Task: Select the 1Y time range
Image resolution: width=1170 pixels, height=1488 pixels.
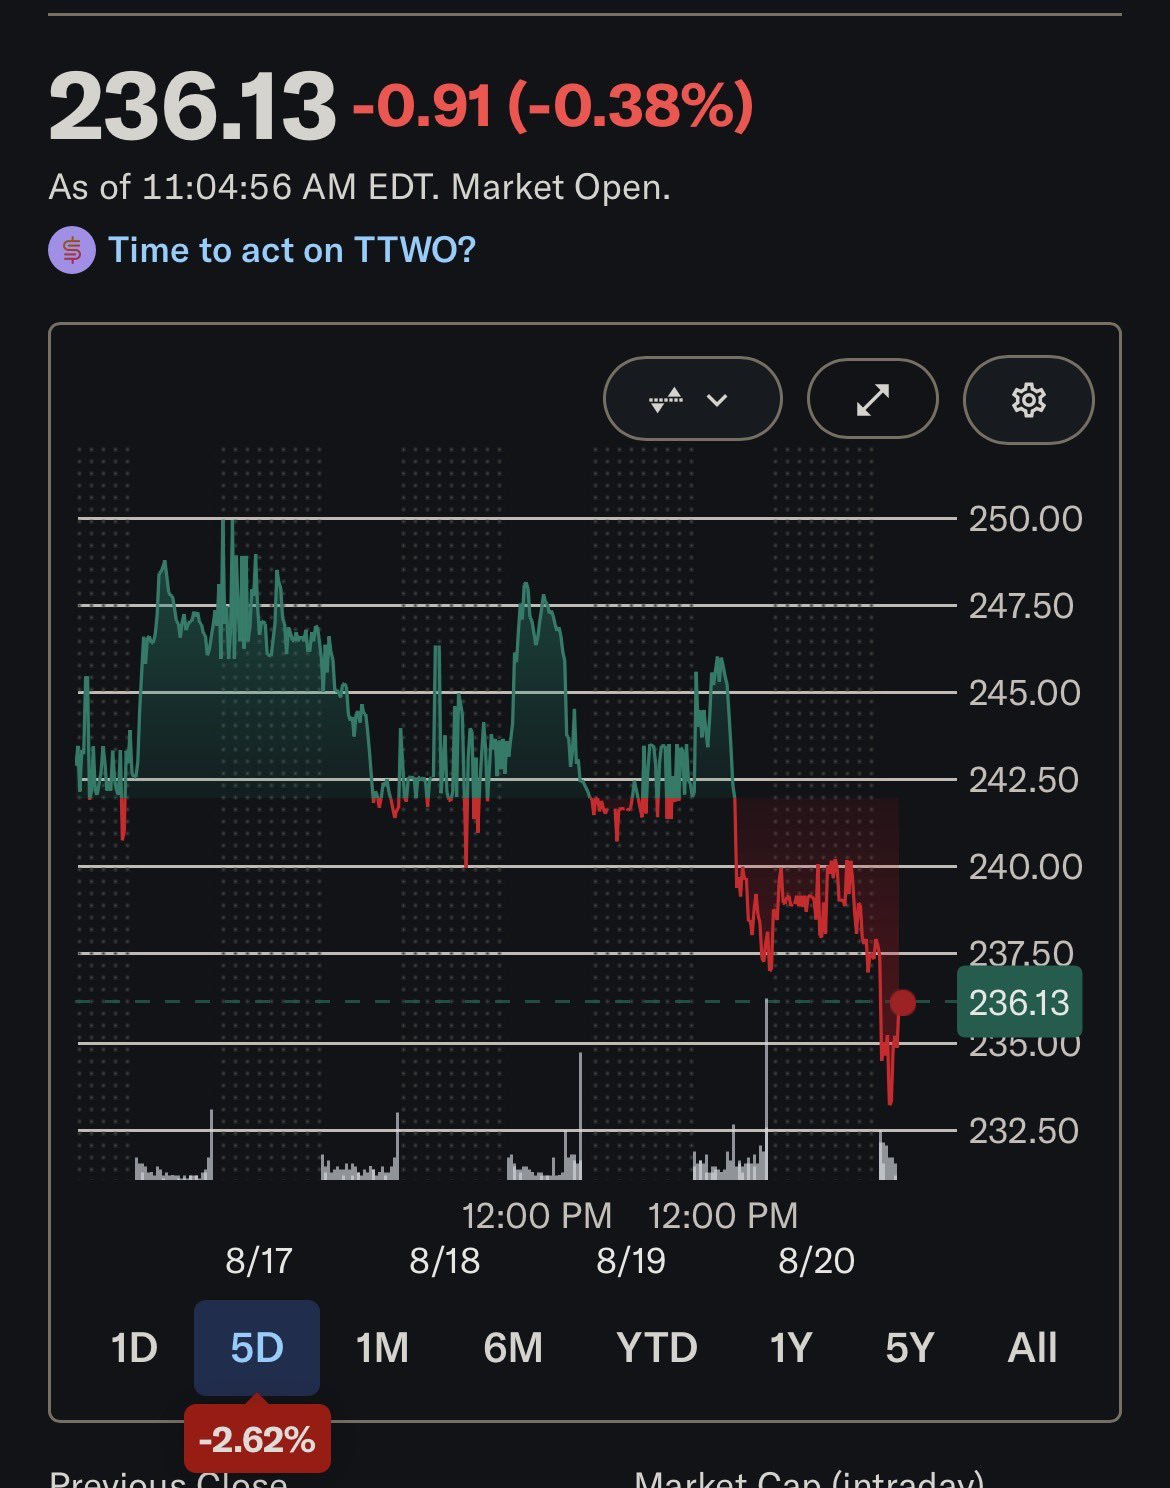Action: 790,1348
